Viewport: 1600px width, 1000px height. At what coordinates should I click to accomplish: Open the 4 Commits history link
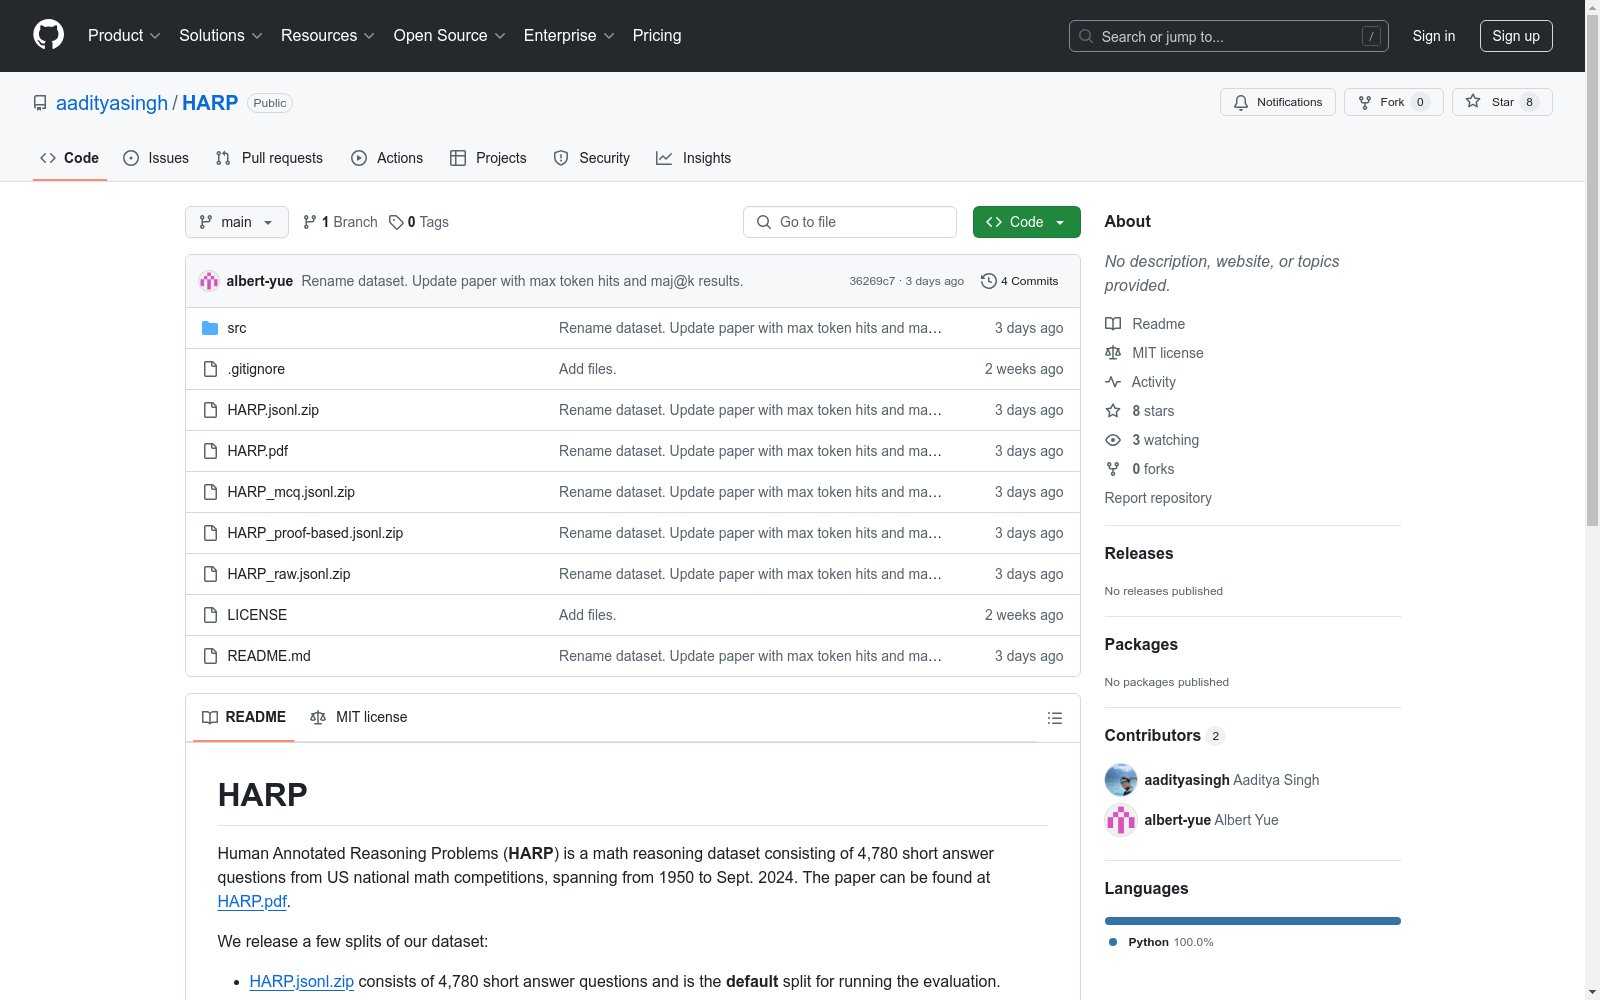[x=1020, y=281]
